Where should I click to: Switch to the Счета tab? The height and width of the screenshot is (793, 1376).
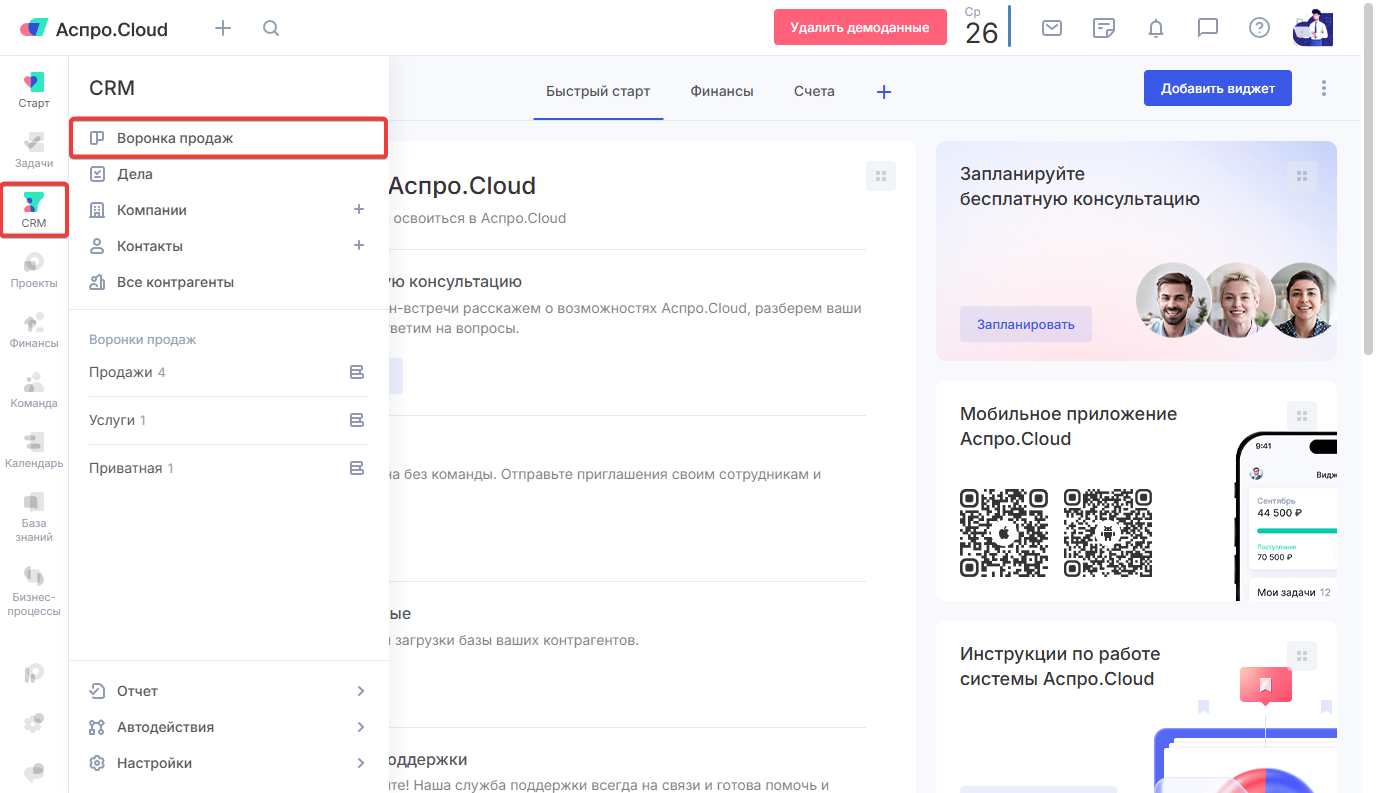[x=814, y=91]
